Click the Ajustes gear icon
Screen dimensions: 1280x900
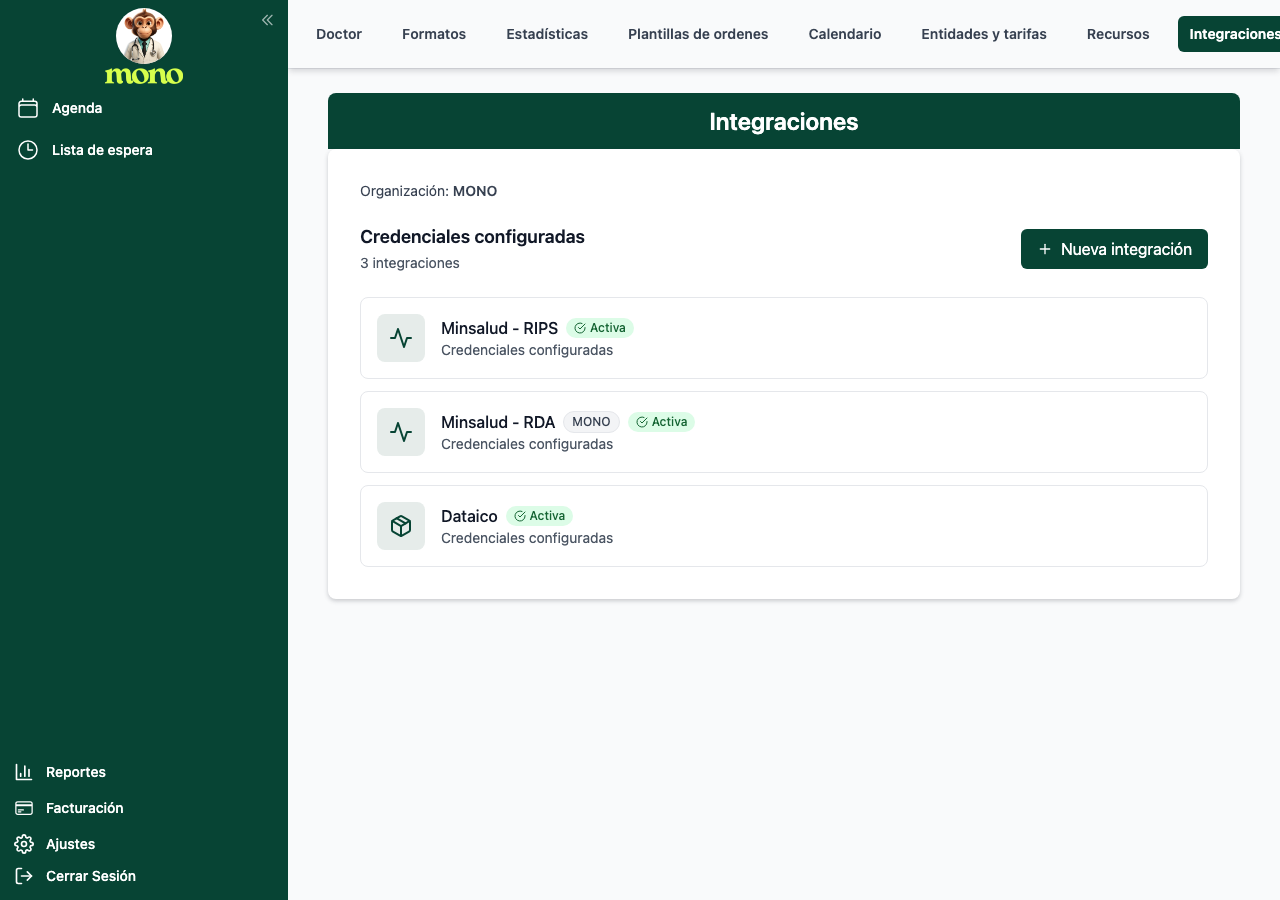(x=24, y=844)
